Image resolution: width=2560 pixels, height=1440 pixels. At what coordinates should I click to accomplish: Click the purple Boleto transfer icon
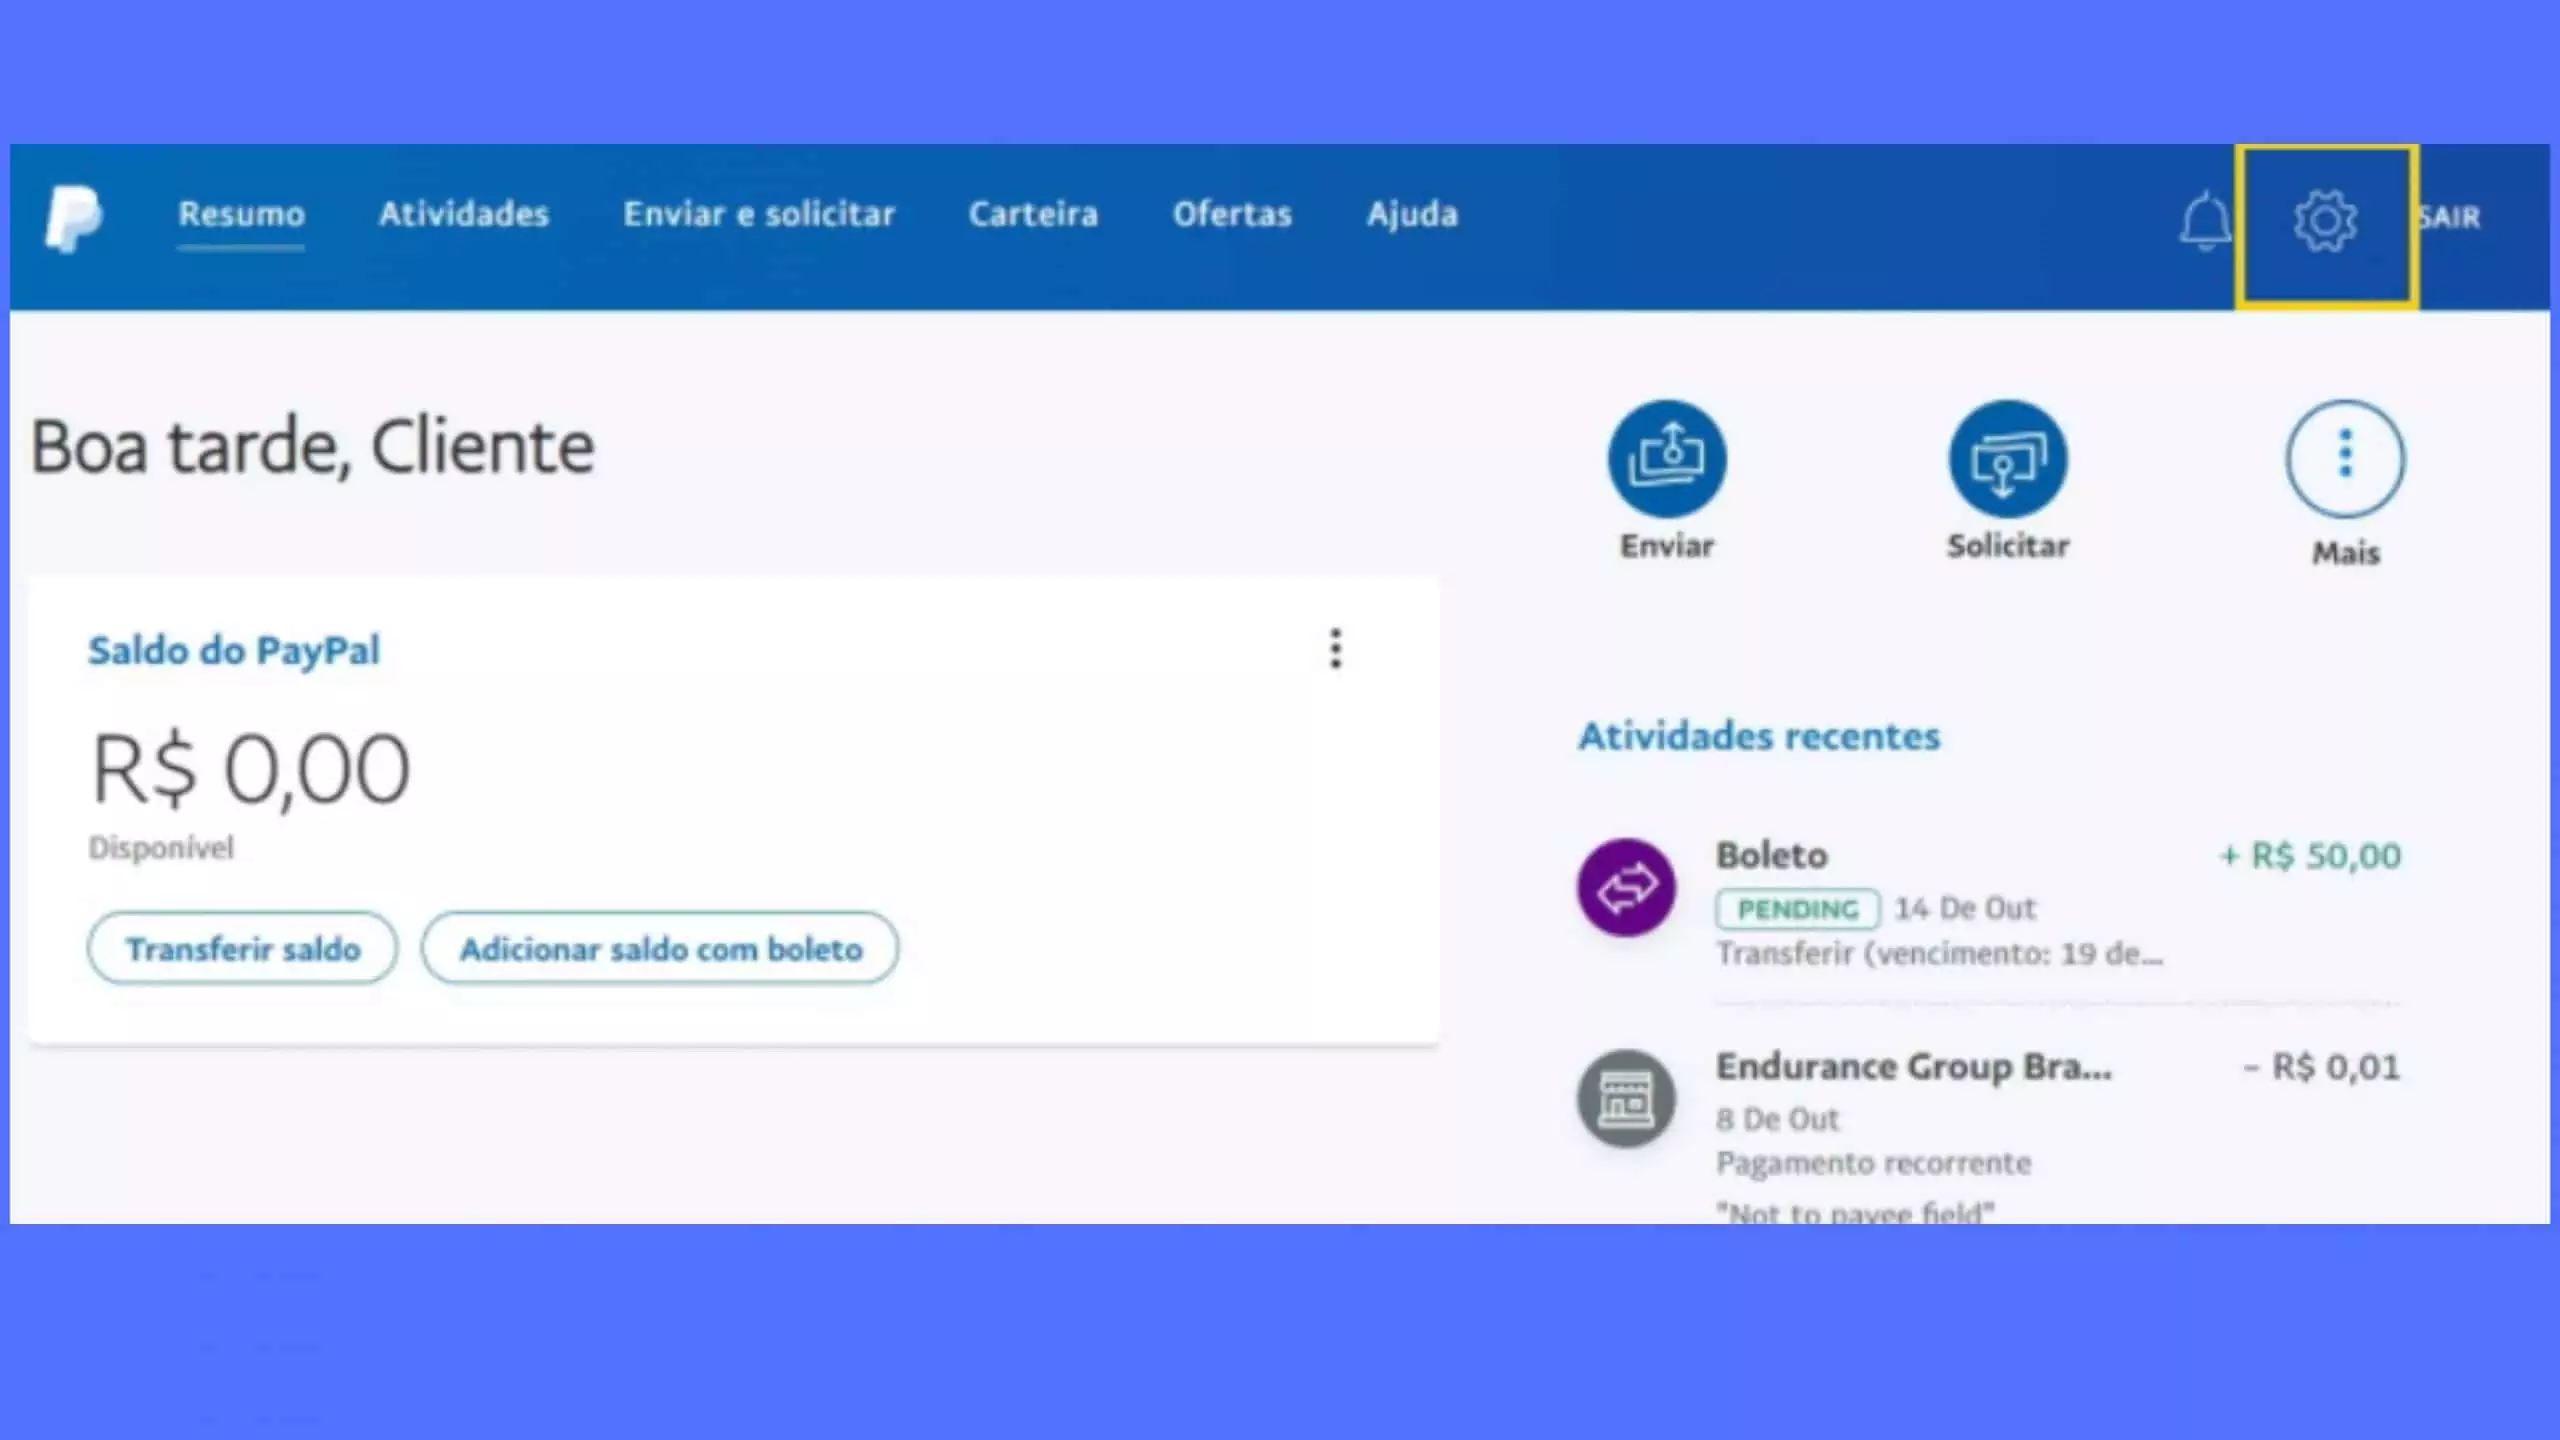[1626, 887]
